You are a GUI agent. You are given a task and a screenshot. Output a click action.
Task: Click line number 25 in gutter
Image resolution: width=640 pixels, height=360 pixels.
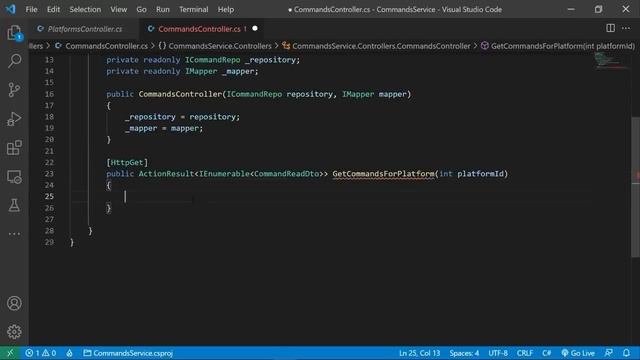(49, 196)
